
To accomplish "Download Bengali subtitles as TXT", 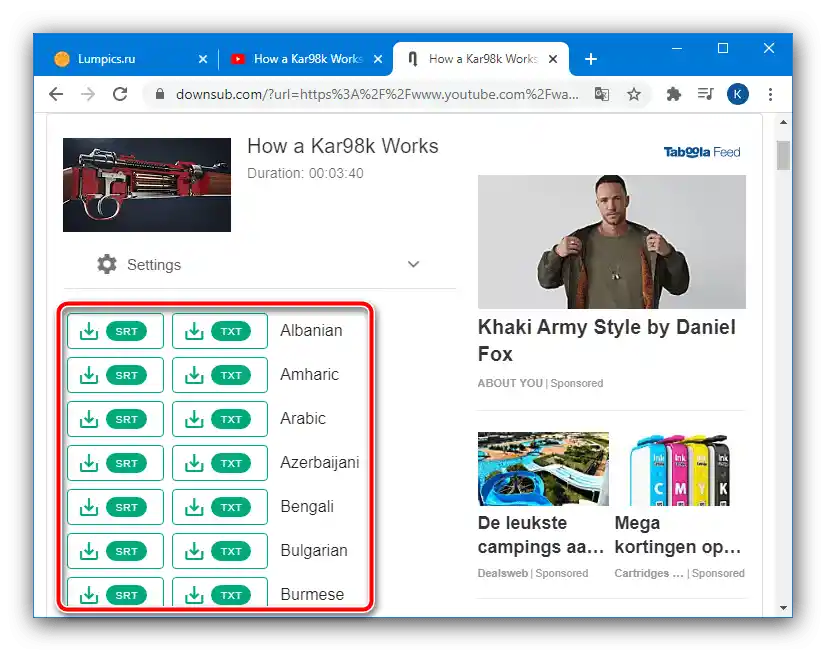I will [220, 507].
